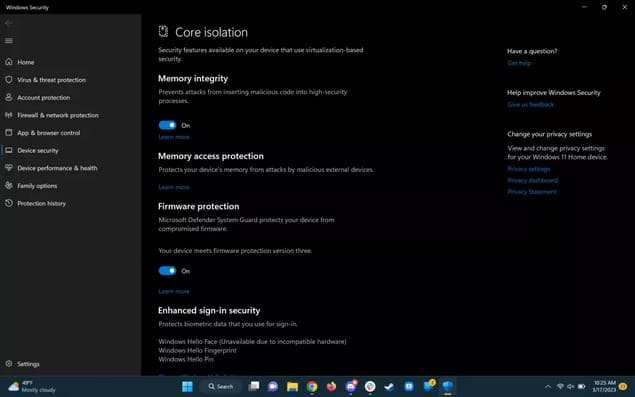This screenshot has height=397, width=635.
Task: Click the Family options people icon
Action: (x=9, y=186)
